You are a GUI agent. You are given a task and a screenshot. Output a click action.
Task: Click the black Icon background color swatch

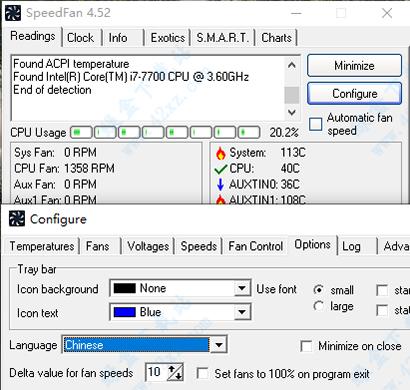pos(125,288)
